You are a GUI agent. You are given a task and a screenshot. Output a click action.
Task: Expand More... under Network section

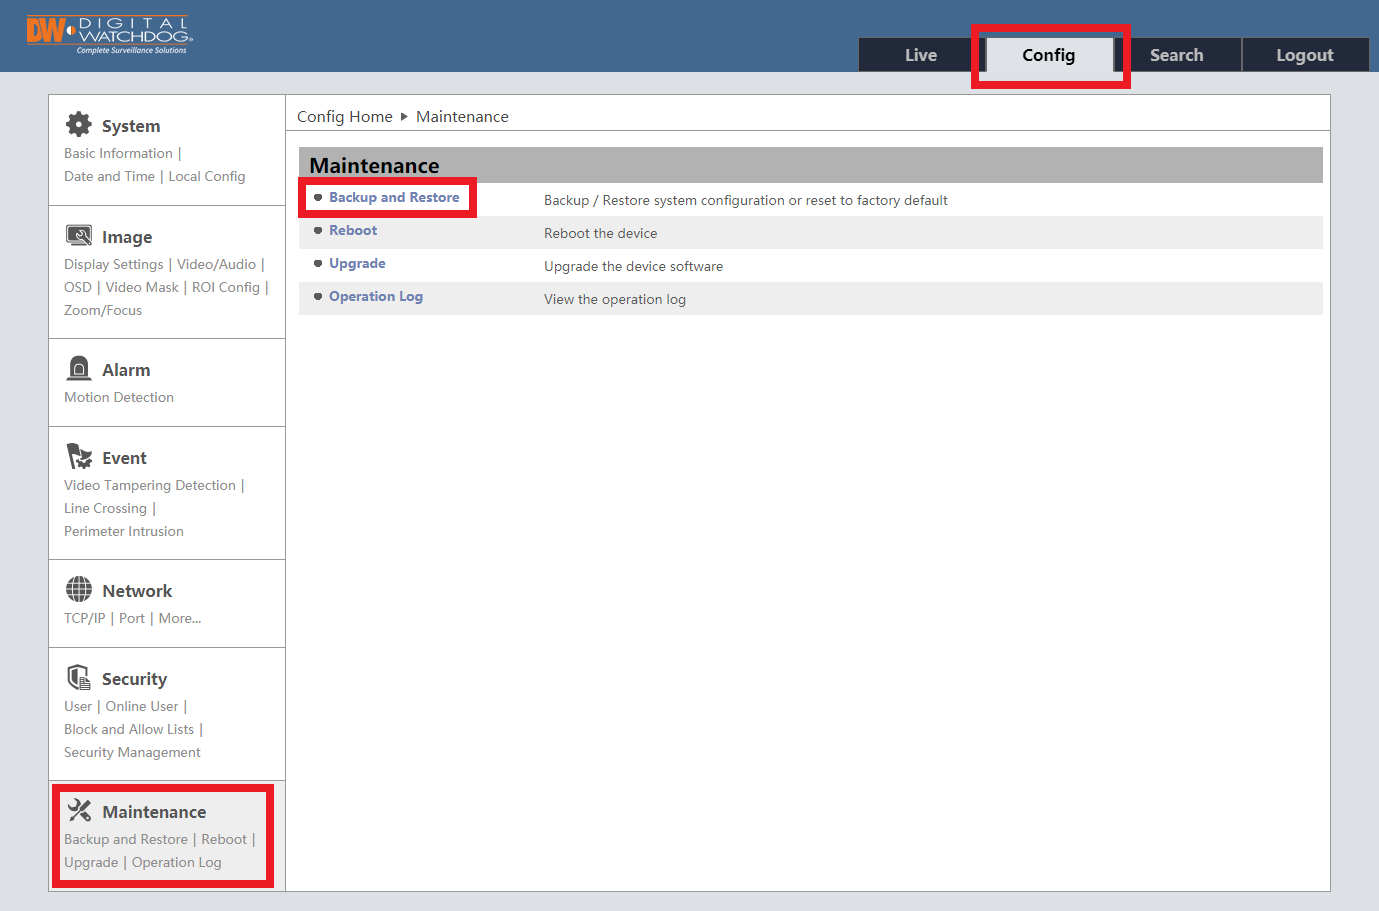click(x=180, y=619)
